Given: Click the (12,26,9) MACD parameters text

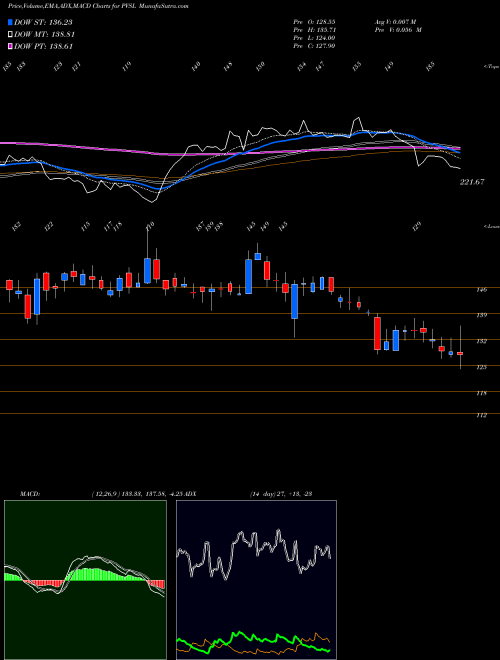Looking at the screenshot, I should pyautogui.click(x=137, y=493).
